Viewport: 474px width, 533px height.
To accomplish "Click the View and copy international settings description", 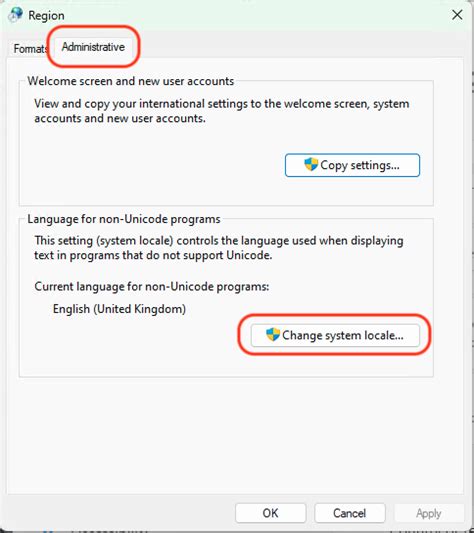I will point(222,111).
